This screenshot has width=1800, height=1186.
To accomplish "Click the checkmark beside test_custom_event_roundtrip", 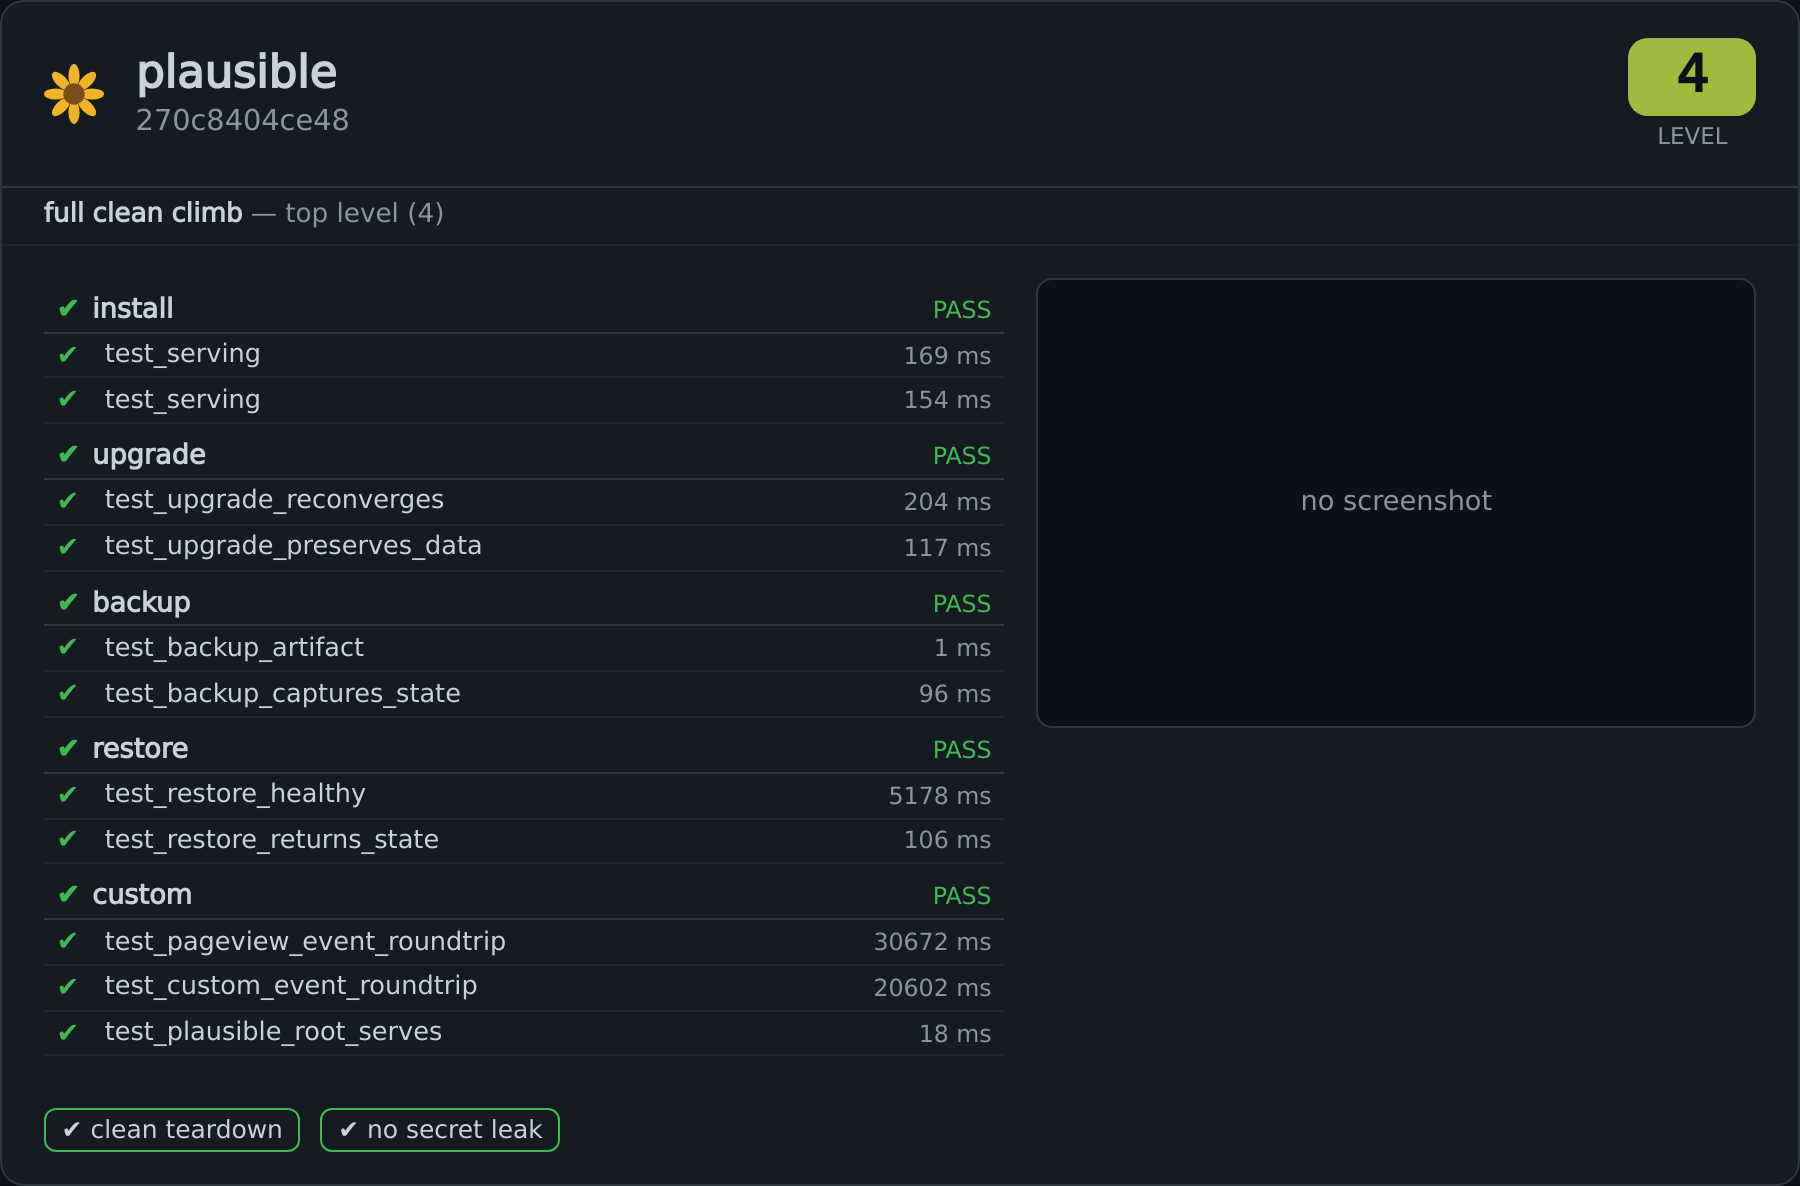I will coord(68,987).
